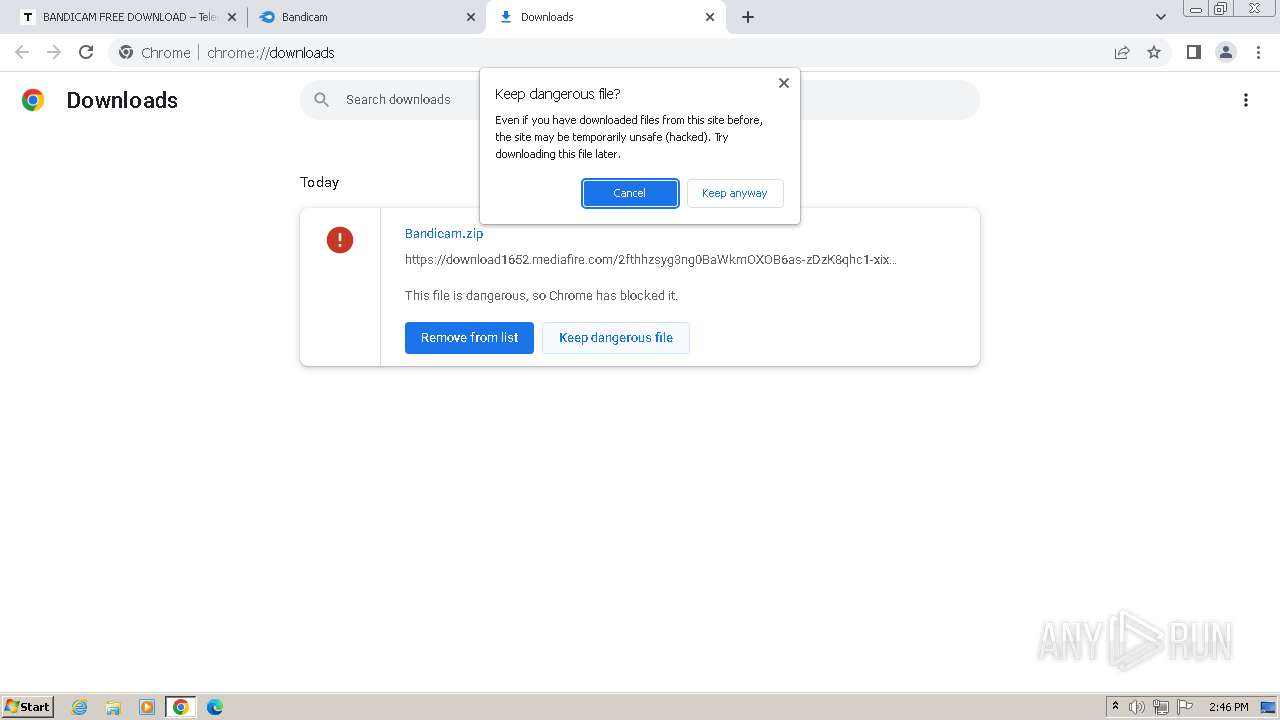Close the Downloads tab
The width and height of the screenshot is (1280, 720).
click(x=710, y=17)
